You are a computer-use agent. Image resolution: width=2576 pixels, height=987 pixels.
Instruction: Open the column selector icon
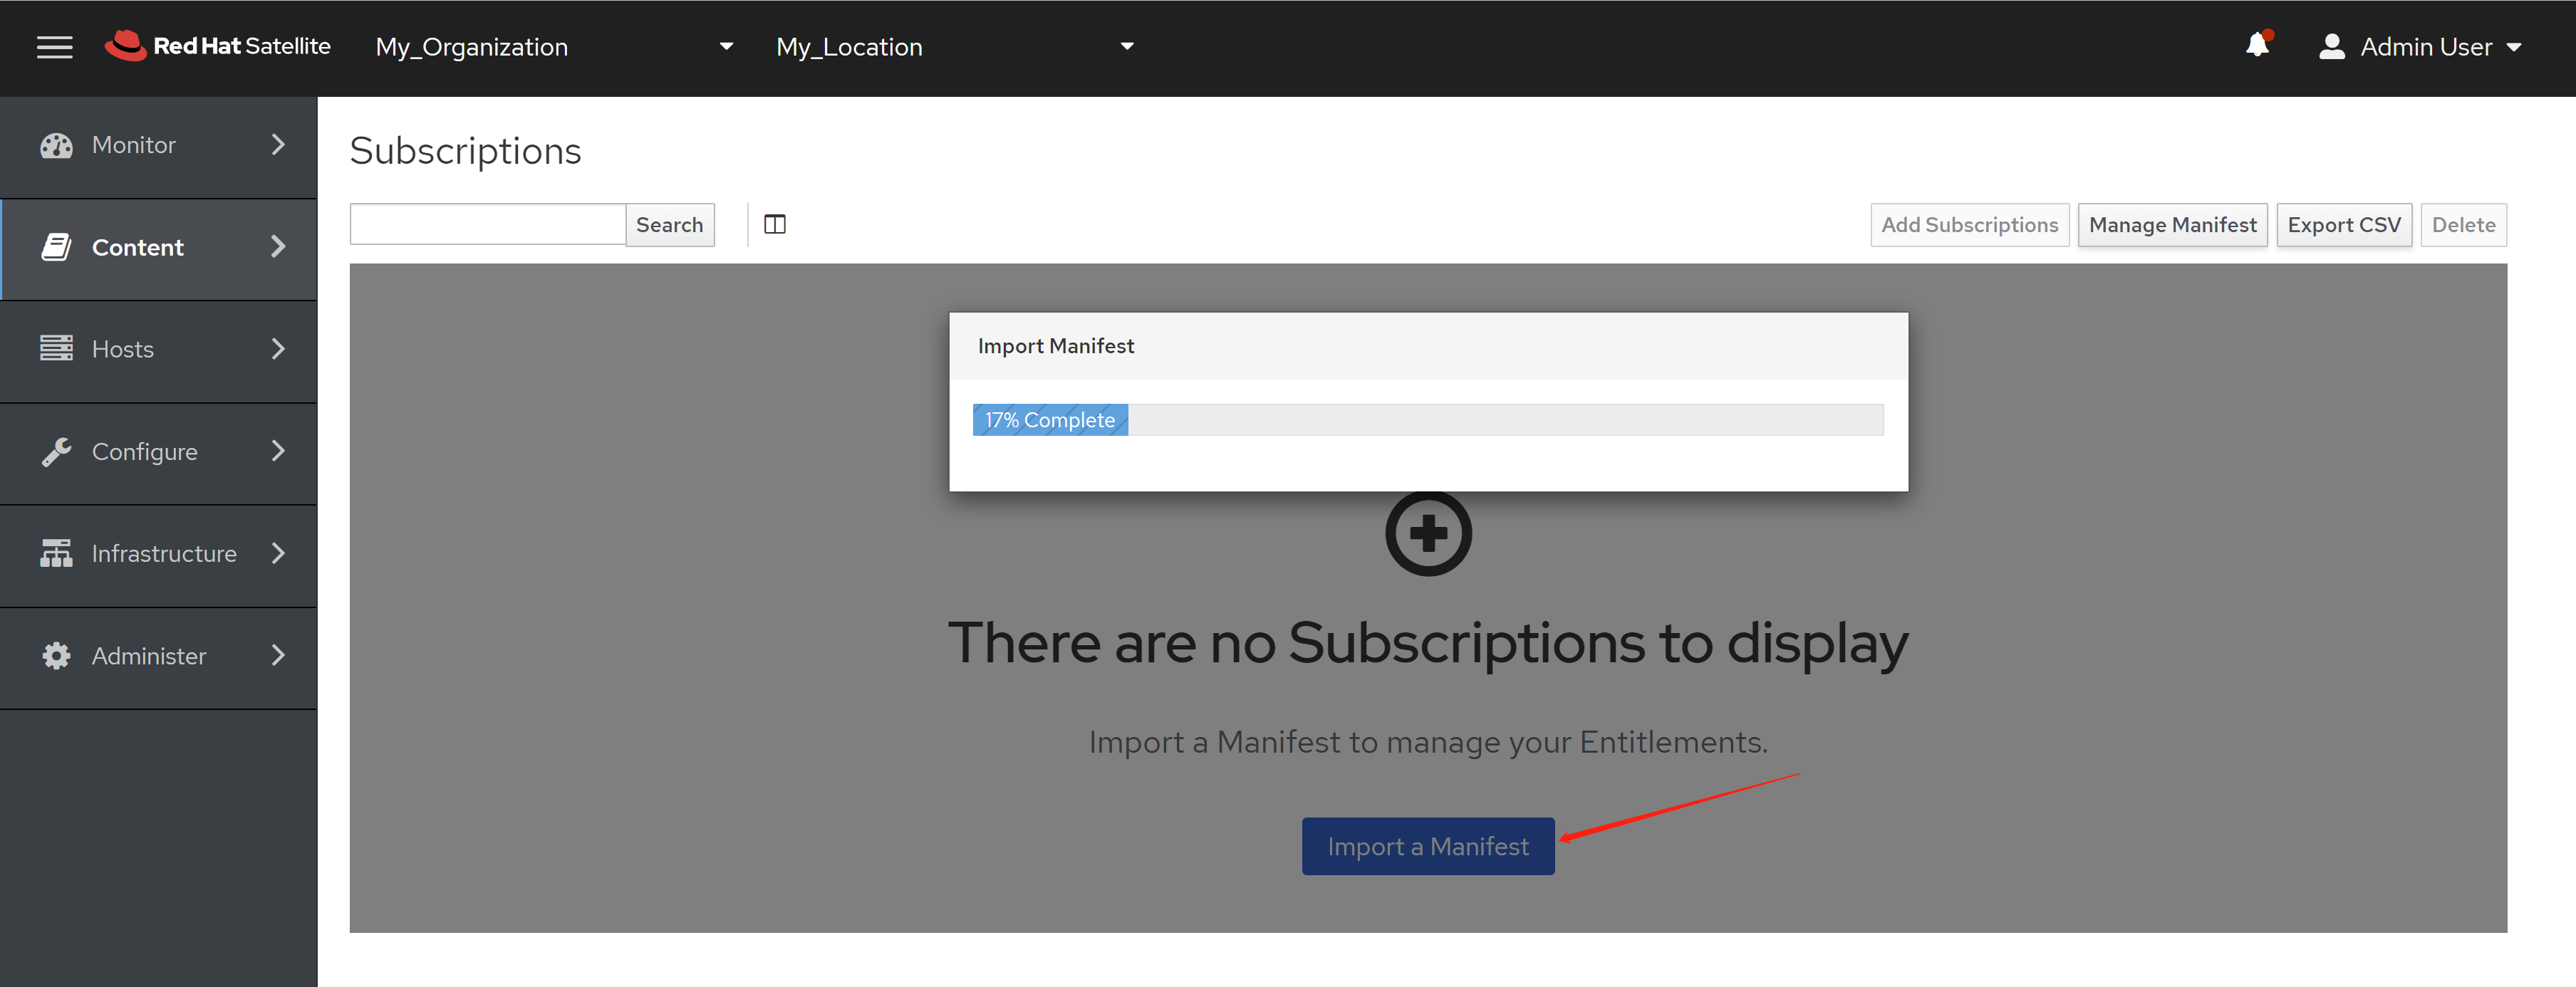[774, 224]
